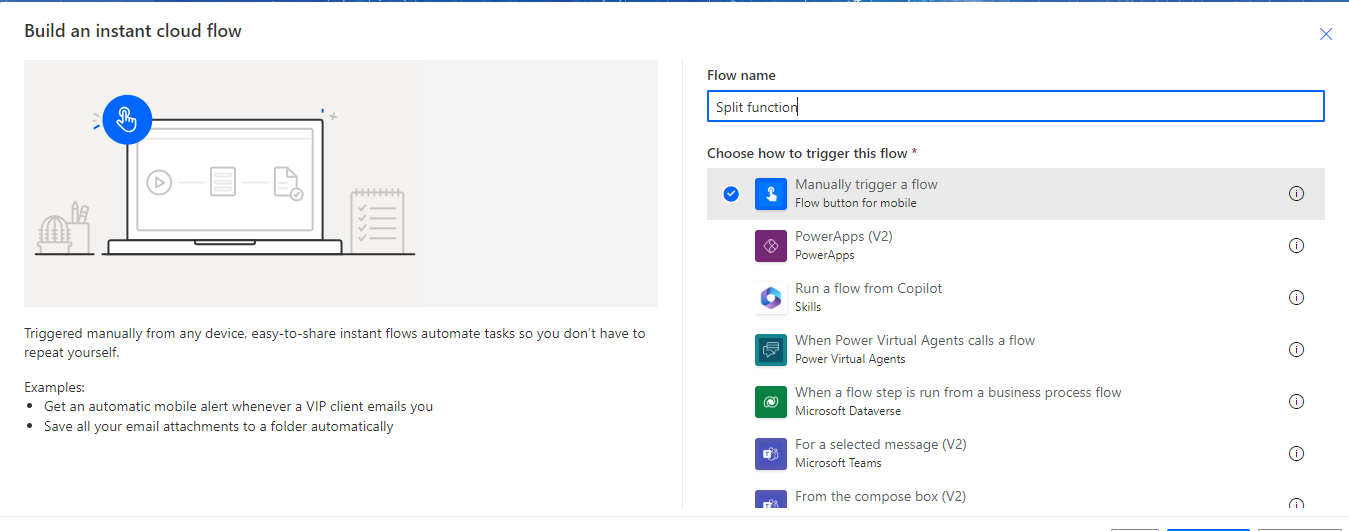1349x531 pixels.
Task: Click the Build an instant cloud flow heading
Action: coord(133,31)
